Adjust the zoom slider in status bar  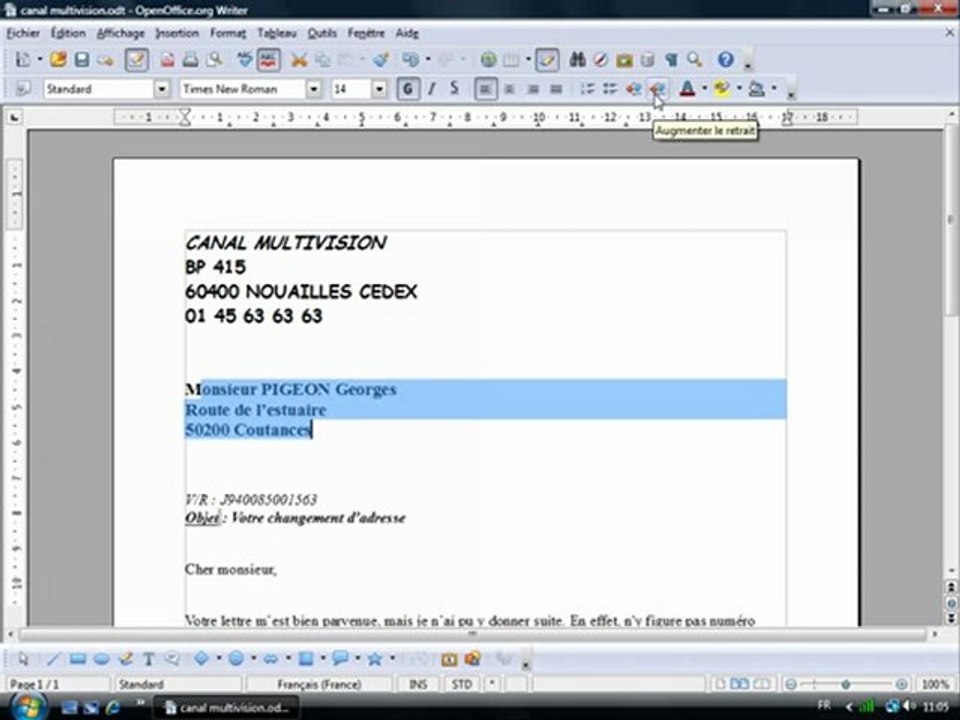pyautogui.click(x=846, y=684)
